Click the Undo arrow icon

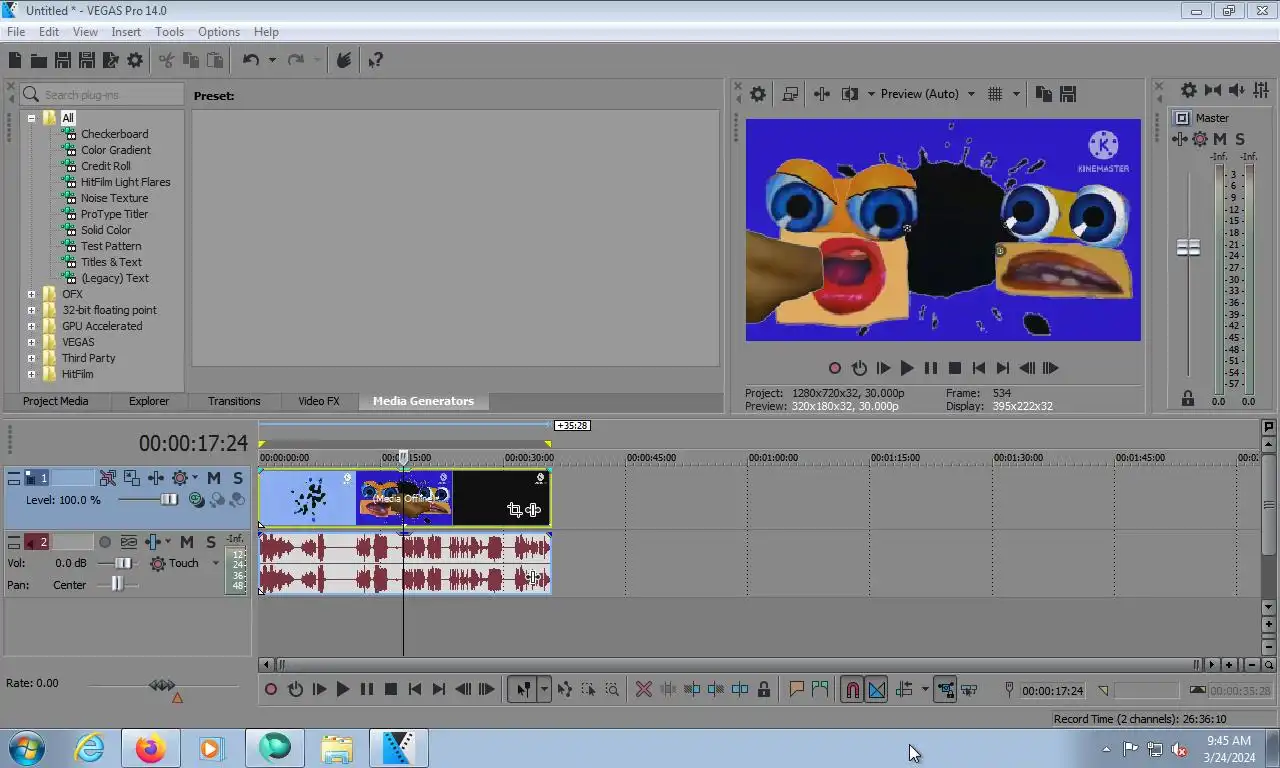[251, 61]
